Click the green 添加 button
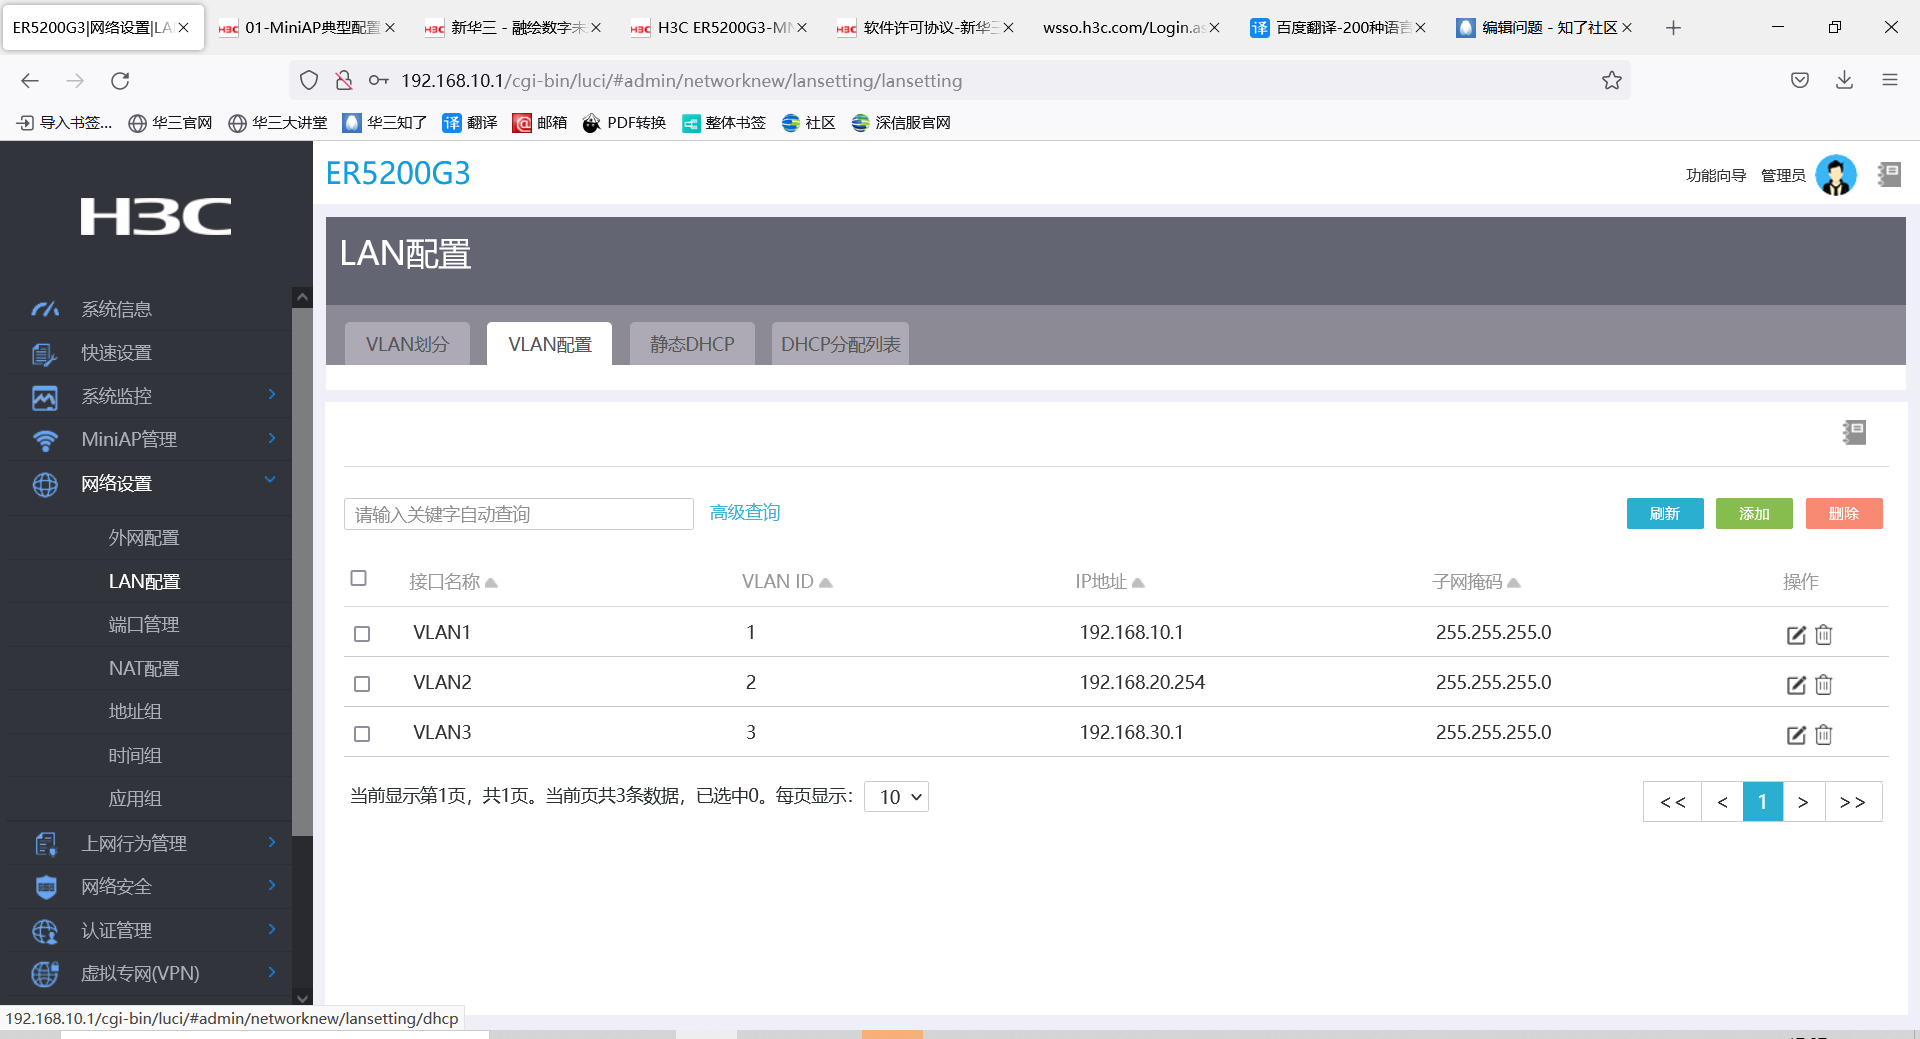The image size is (1920, 1039). [x=1754, y=513]
